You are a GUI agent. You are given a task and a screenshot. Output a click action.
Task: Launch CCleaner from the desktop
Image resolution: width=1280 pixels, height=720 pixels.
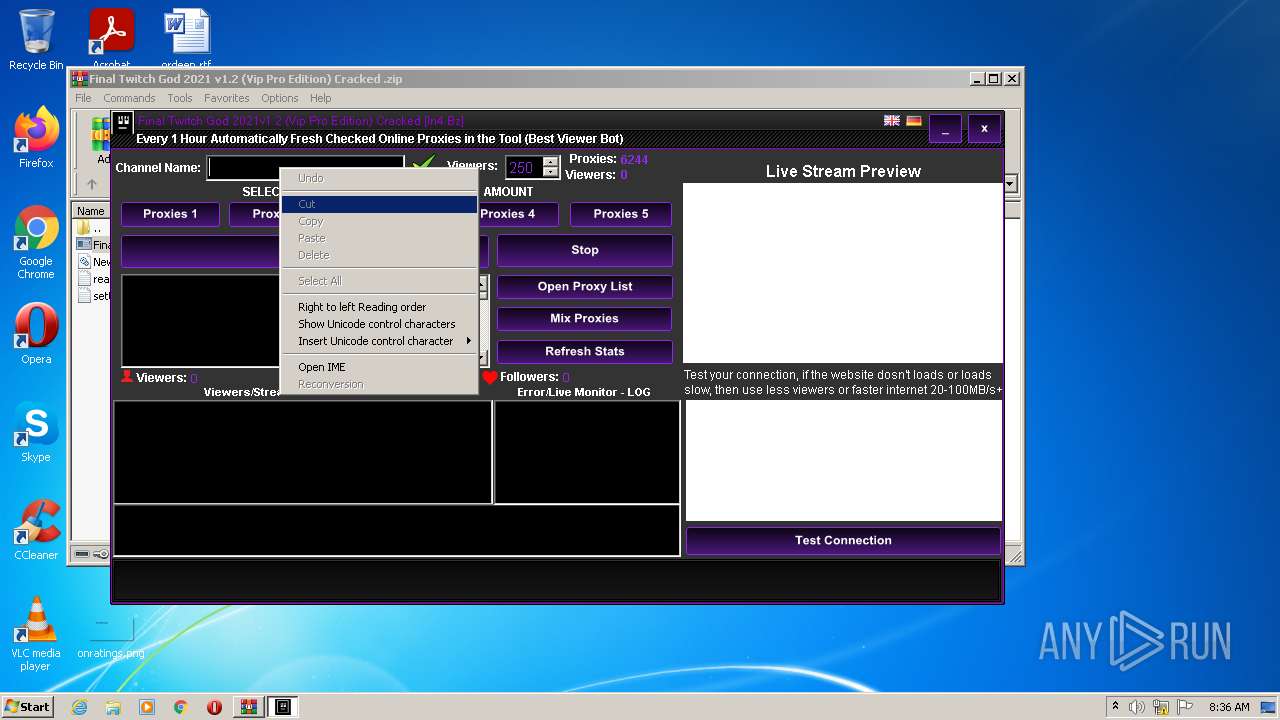(36, 530)
